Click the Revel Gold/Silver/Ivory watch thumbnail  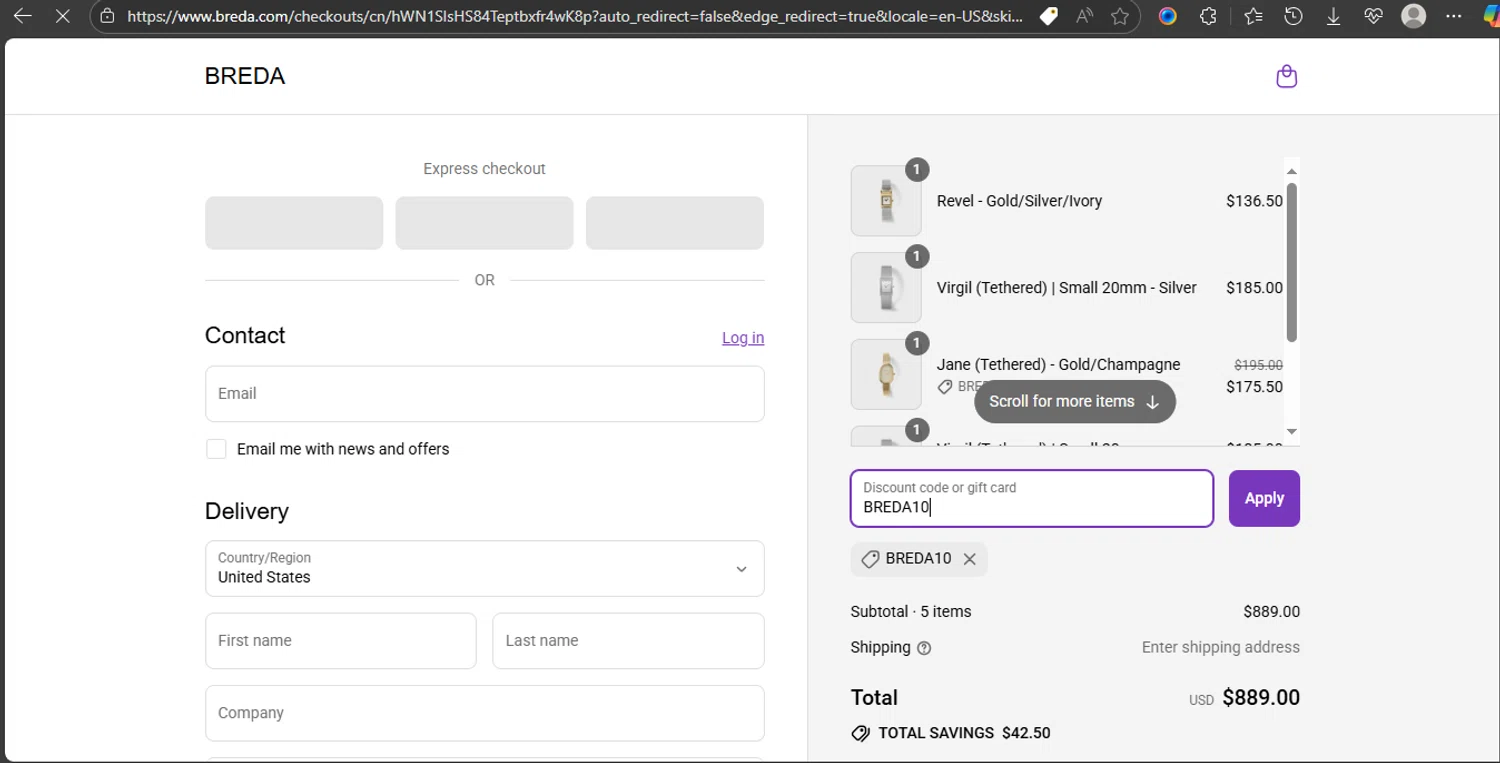pyautogui.click(x=886, y=201)
